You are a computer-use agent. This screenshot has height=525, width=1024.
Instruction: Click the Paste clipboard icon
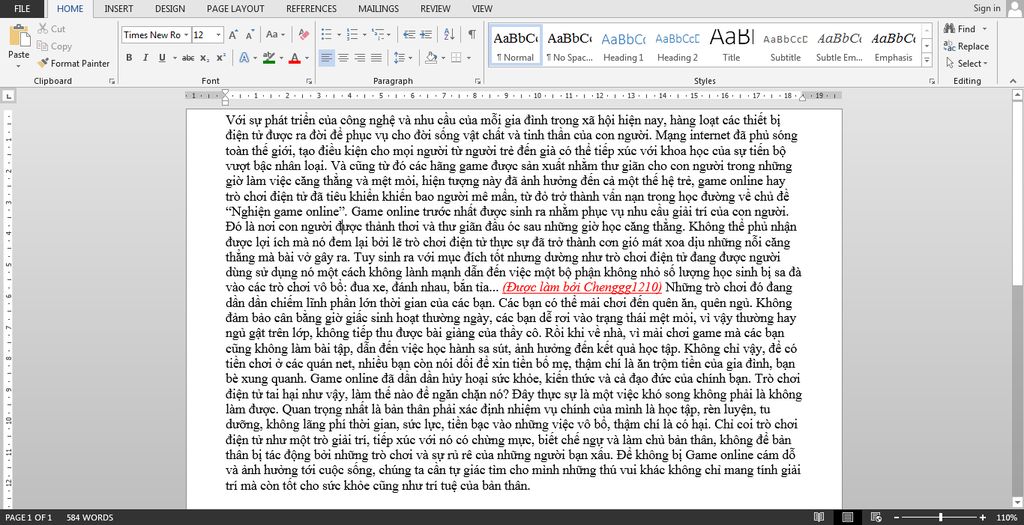pos(19,37)
